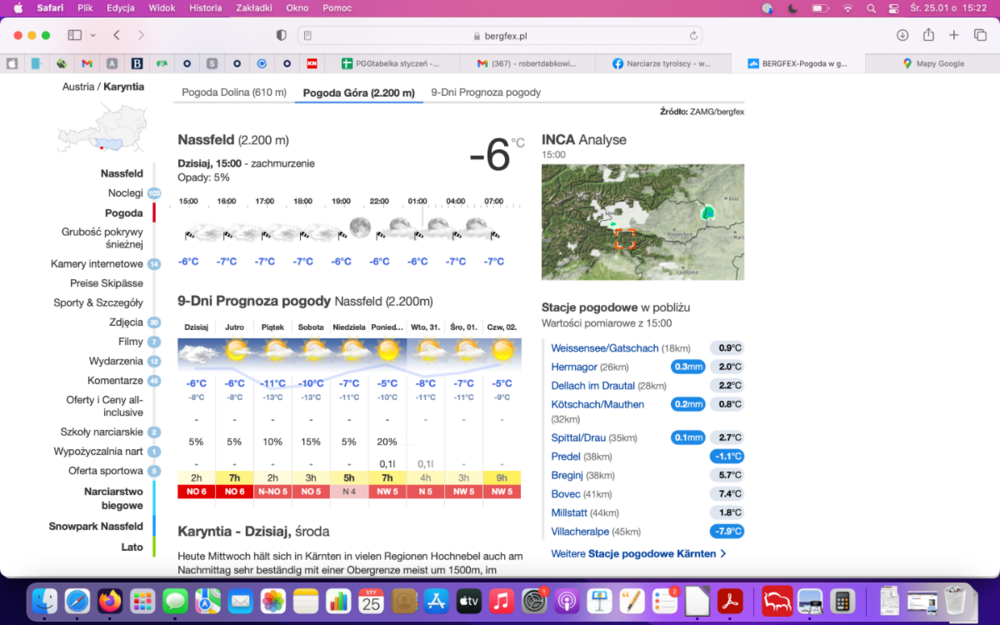Click the Weissensee/Gatschach weather station link

coord(604,348)
